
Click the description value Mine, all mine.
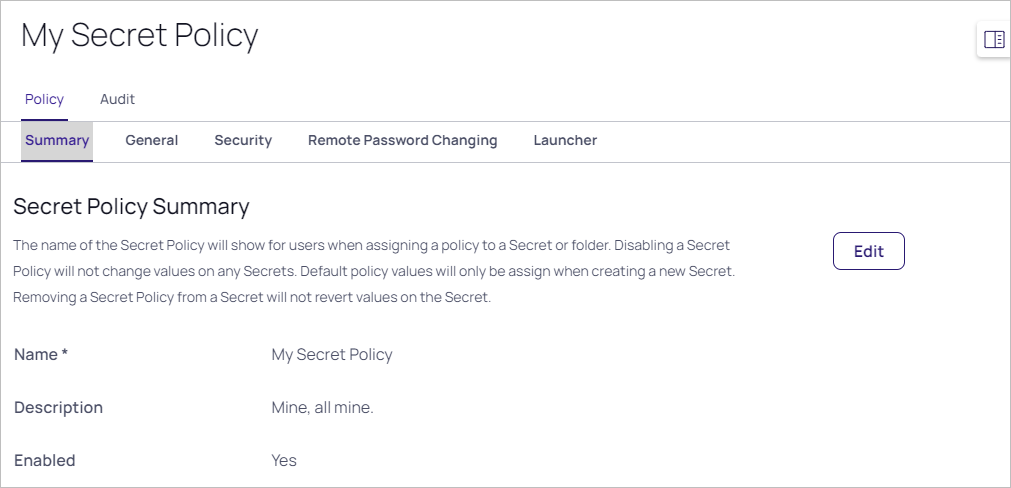tap(322, 407)
